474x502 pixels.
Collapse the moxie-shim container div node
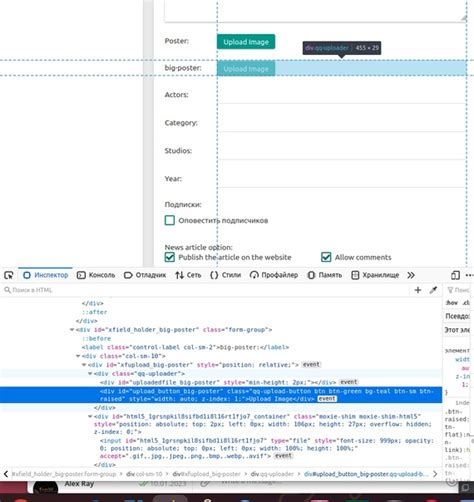point(90,416)
